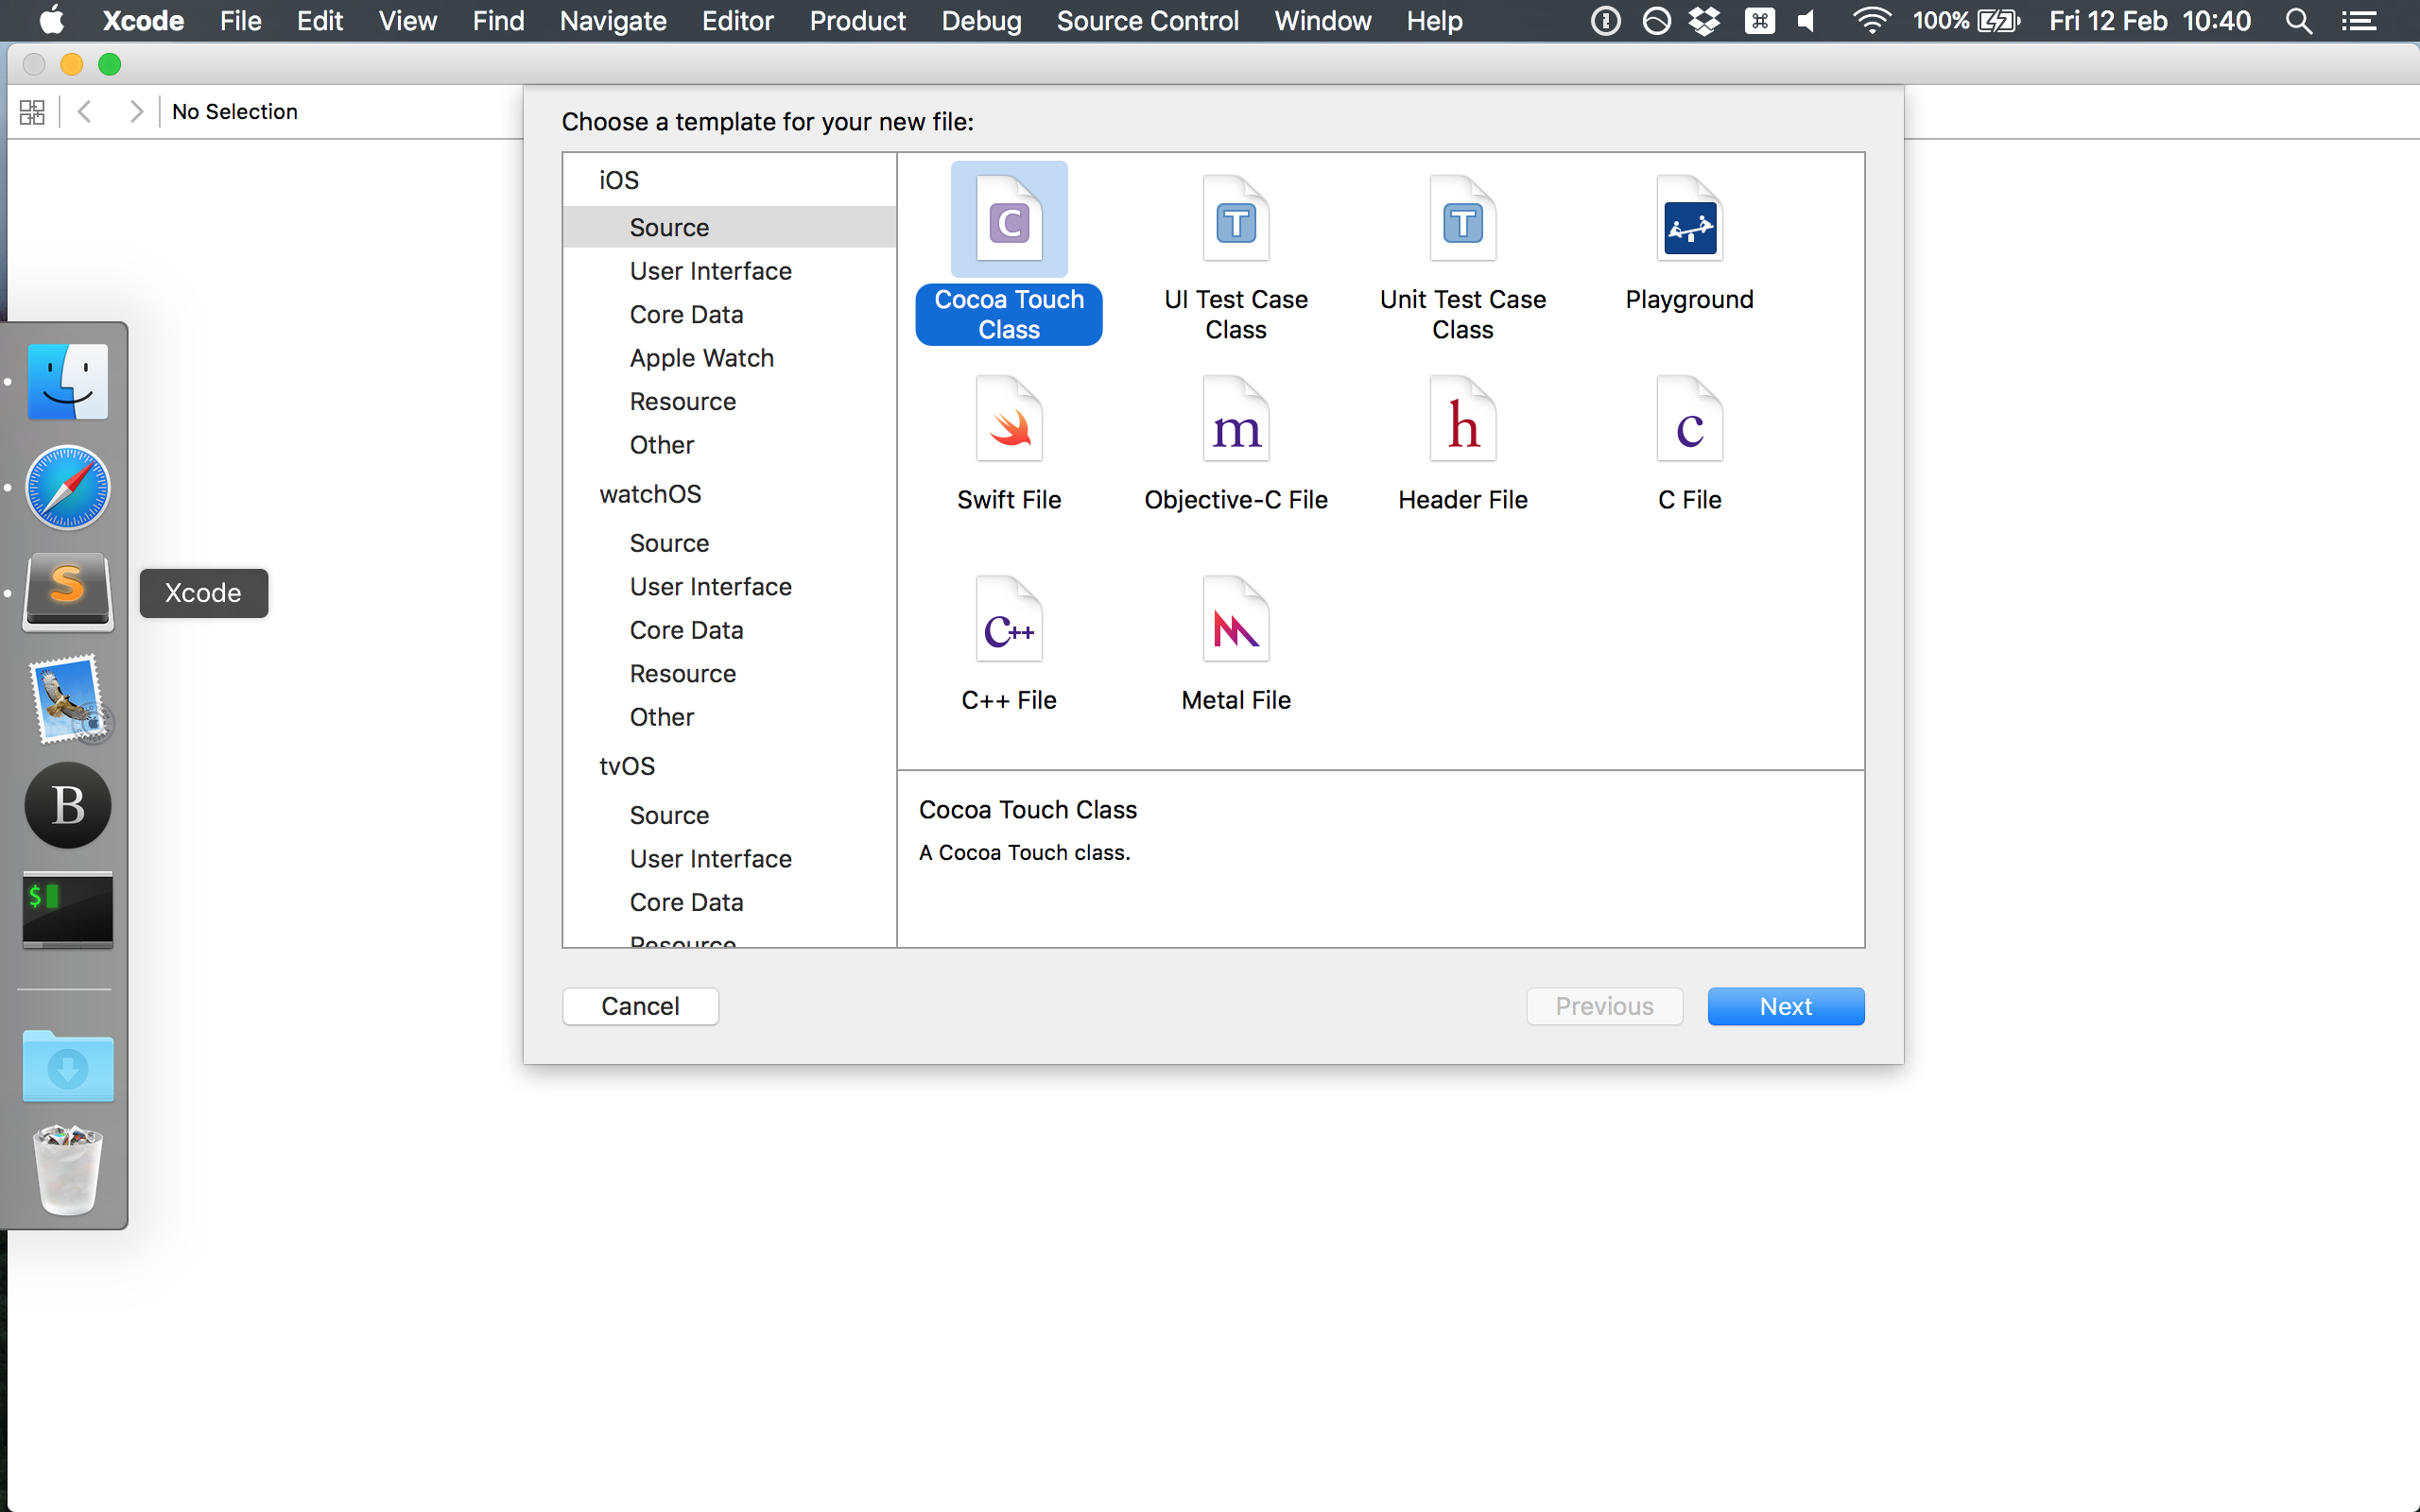The width and height of the screenshot is (2420, 1512).
Task: Expand the tvOS section
Action: tap(627, 765)
